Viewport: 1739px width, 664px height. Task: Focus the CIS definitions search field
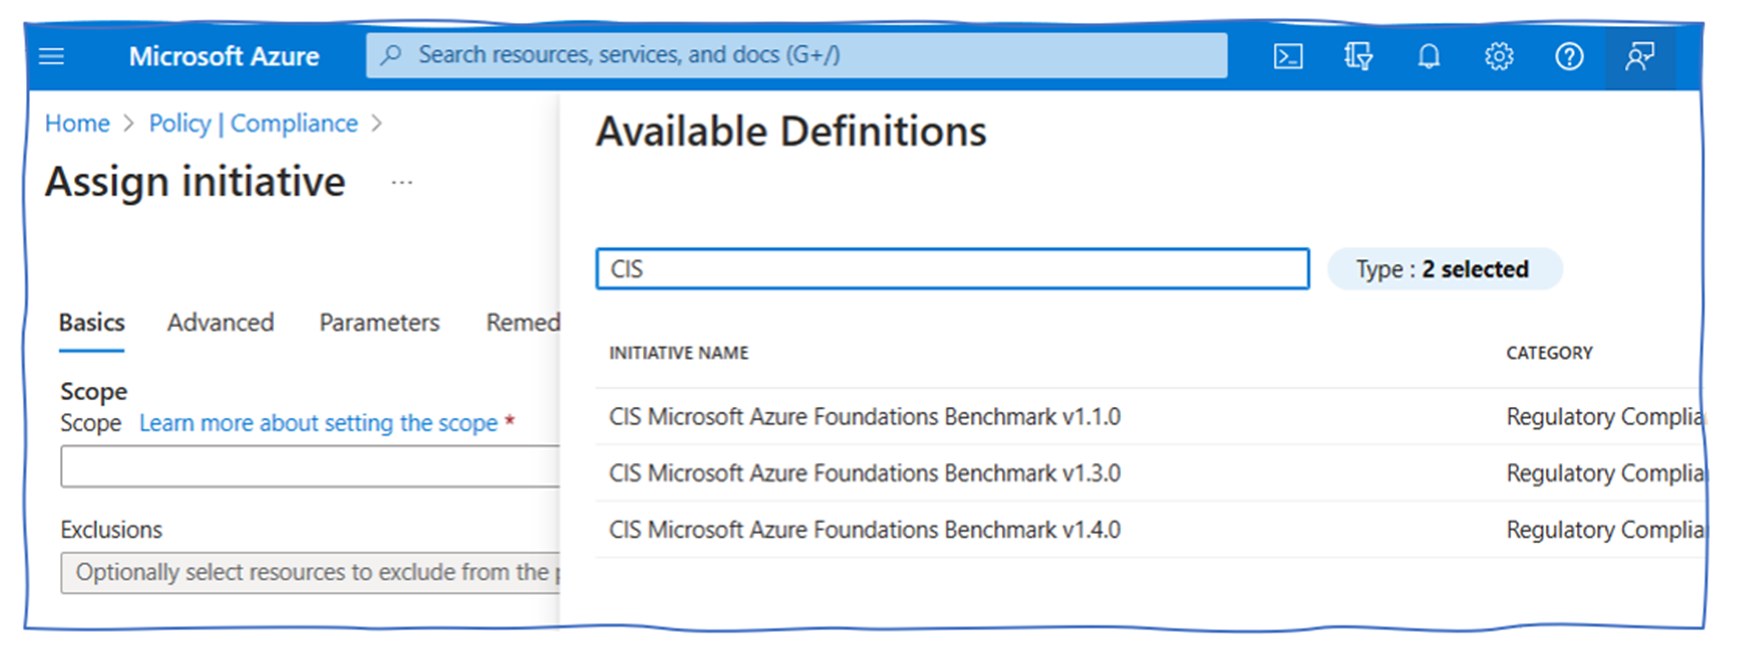tap(951, 269)
